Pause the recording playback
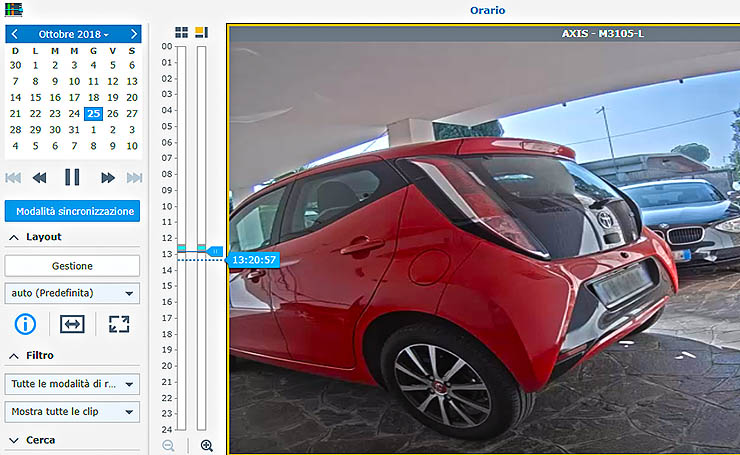The height and width of the screenshot is (455, 740). pyautogui.click(x=72, y=178)
